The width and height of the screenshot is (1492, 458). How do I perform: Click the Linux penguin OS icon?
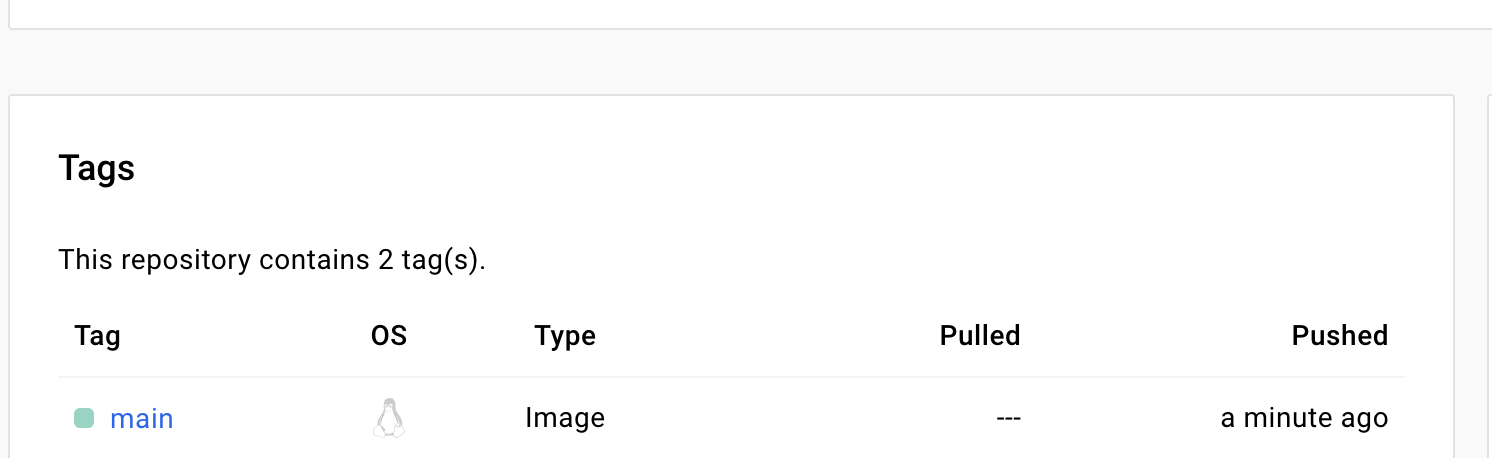(x=389, y=418)
